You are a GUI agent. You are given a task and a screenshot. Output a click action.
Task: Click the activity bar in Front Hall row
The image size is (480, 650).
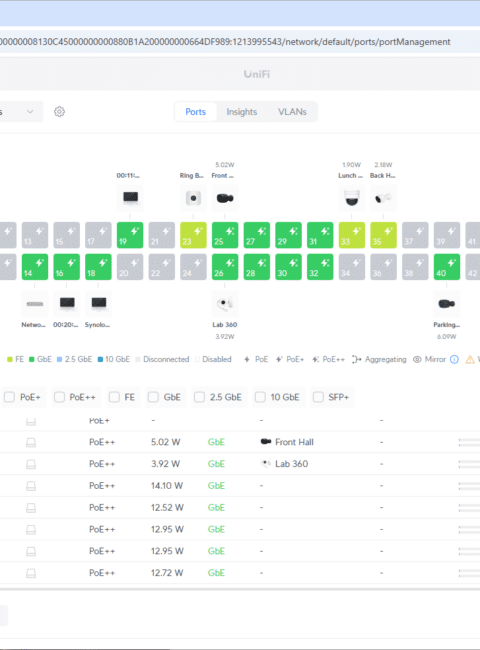pyautogui.click(x=469, y=442)
